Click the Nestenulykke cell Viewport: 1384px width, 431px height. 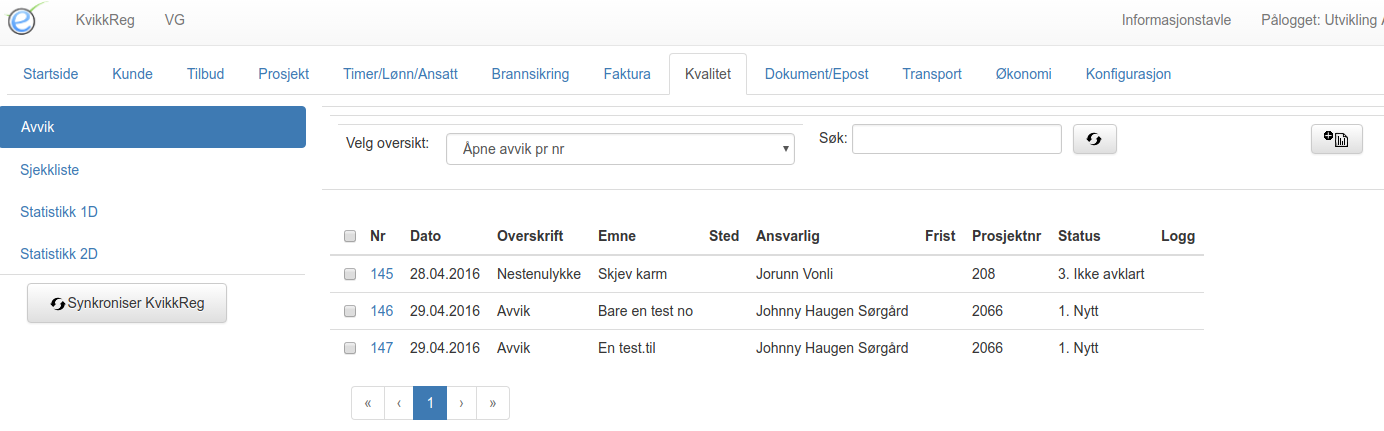[539, 274]
